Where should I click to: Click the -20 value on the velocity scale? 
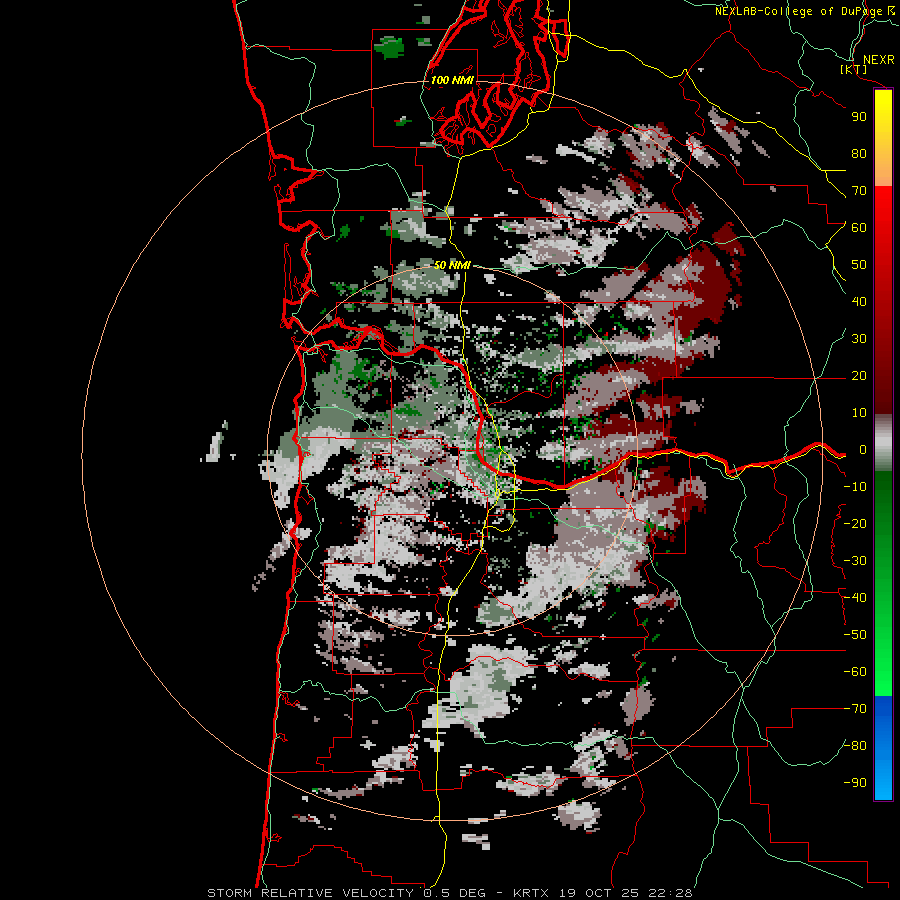click(x=855, y=523)
